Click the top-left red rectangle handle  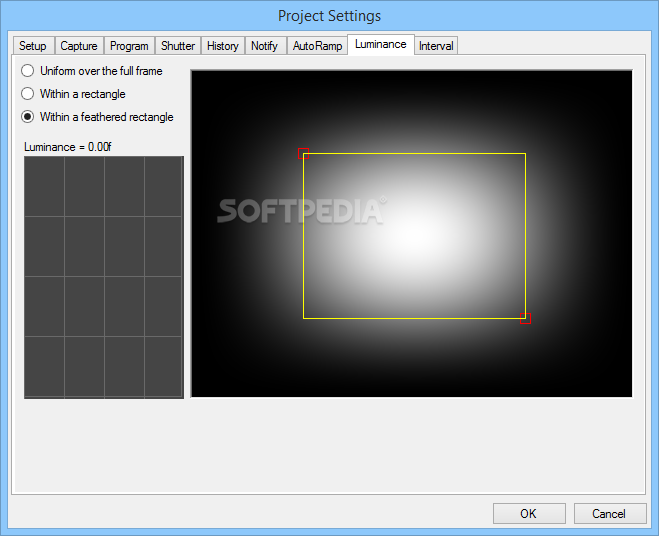[x=303, y=153]
